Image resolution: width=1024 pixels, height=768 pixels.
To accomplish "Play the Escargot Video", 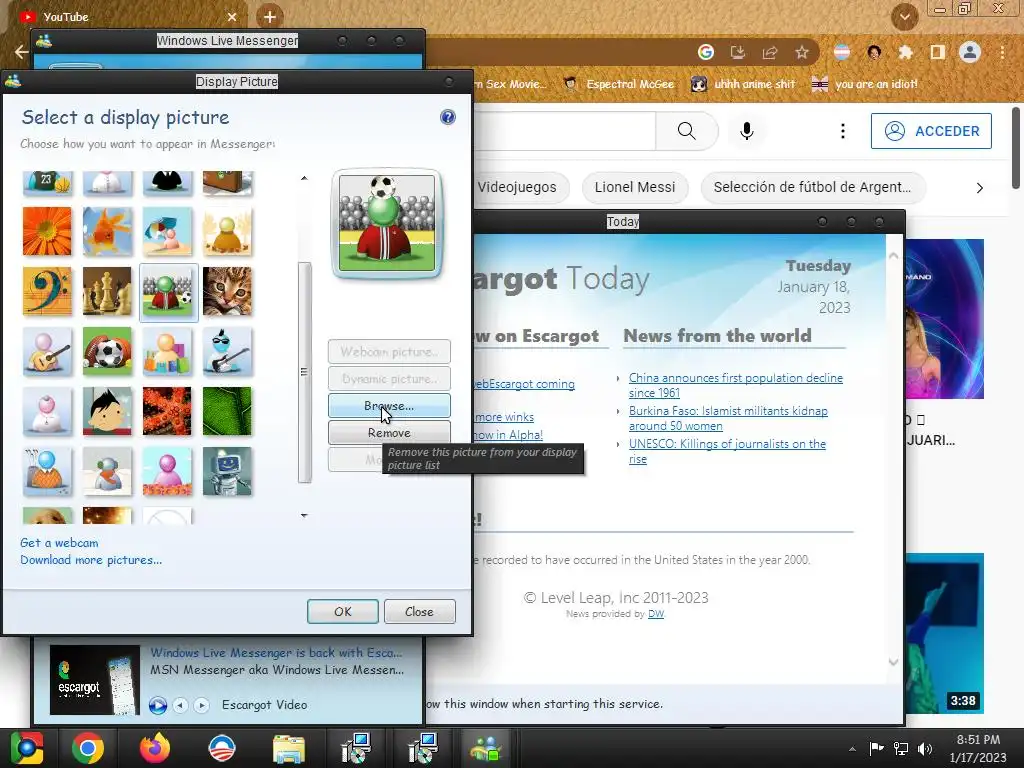I will [157, 705].
